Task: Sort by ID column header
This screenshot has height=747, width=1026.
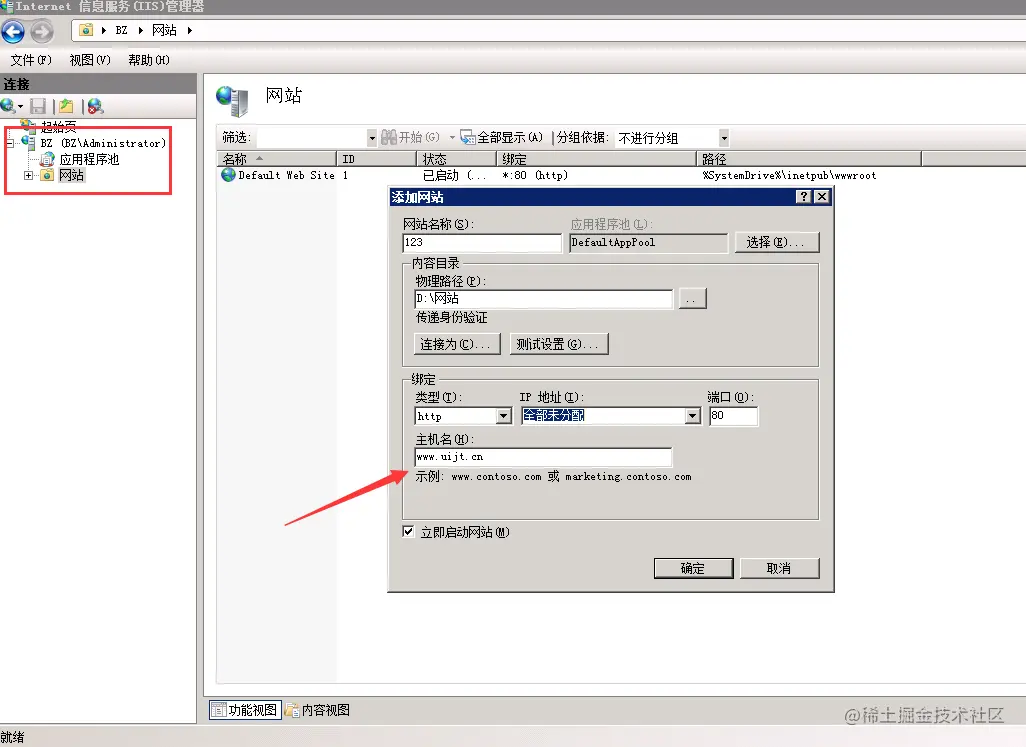Action: click(376, 159)
